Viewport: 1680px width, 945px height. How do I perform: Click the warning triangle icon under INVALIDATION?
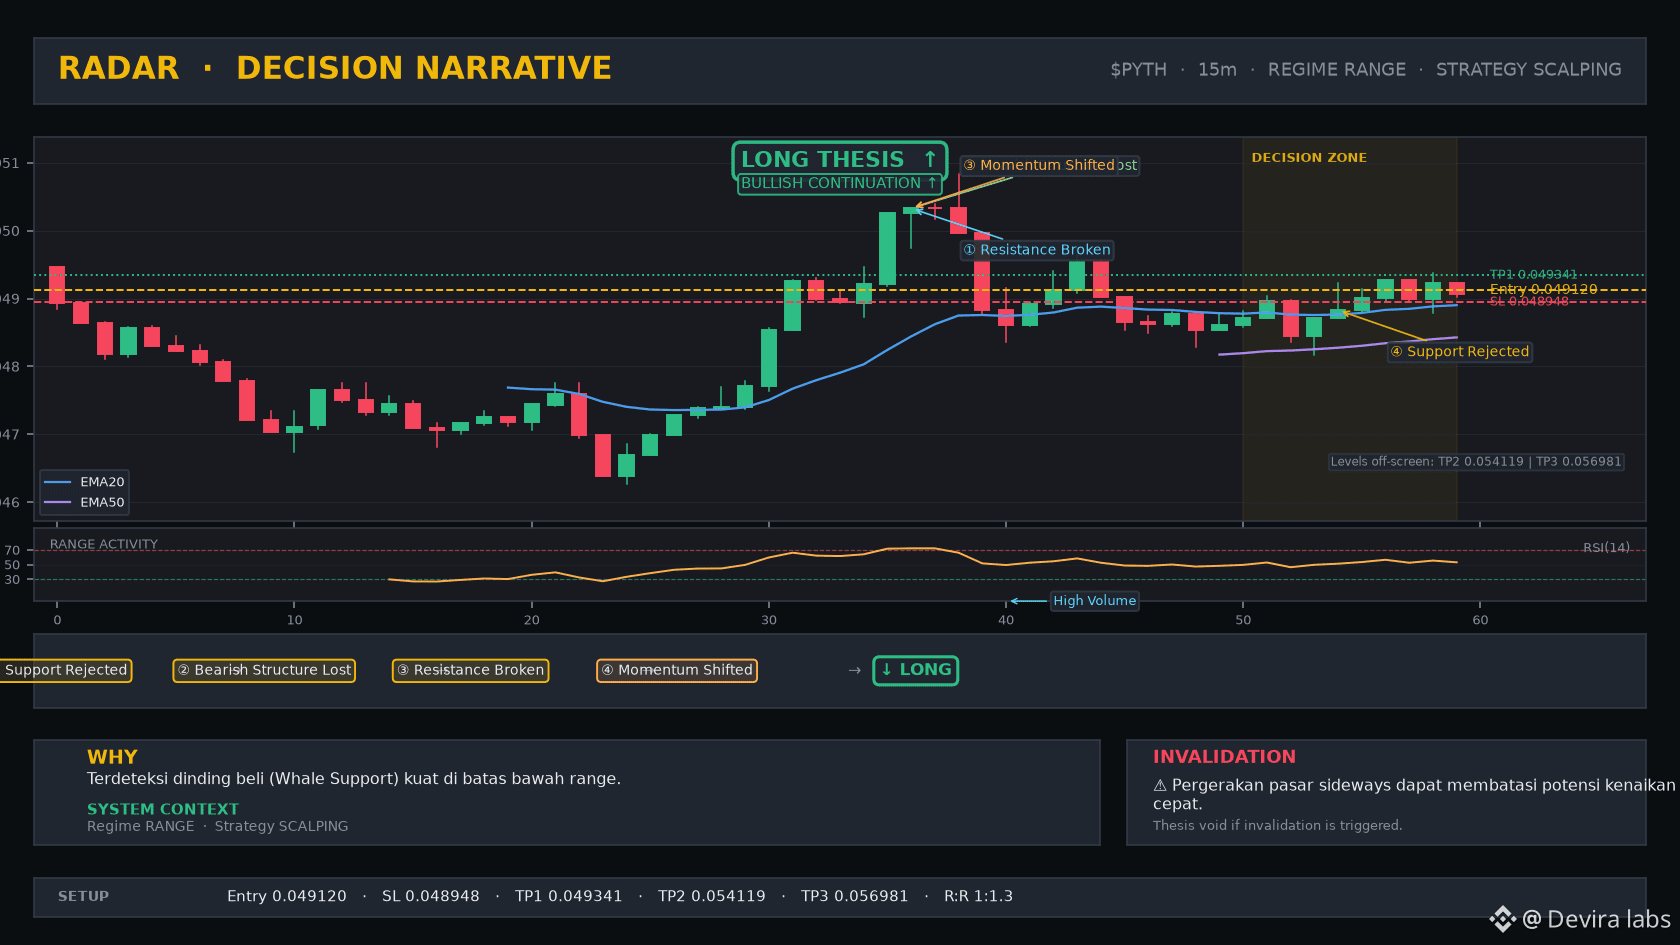[1160, 786]
